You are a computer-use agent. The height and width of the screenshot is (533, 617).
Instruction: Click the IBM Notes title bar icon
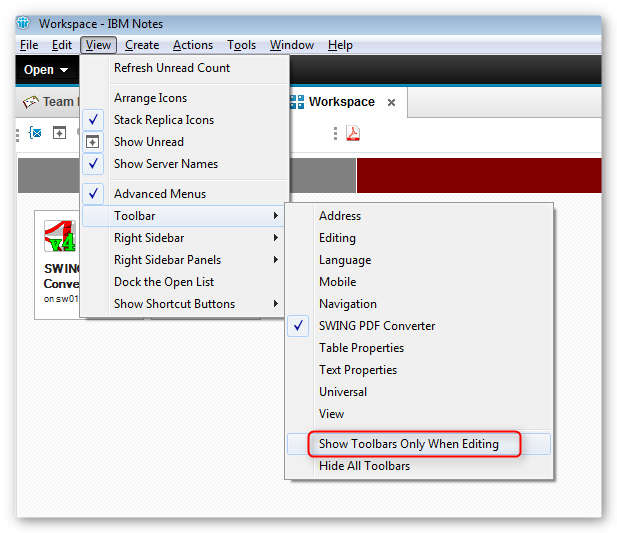coord(23,23)
